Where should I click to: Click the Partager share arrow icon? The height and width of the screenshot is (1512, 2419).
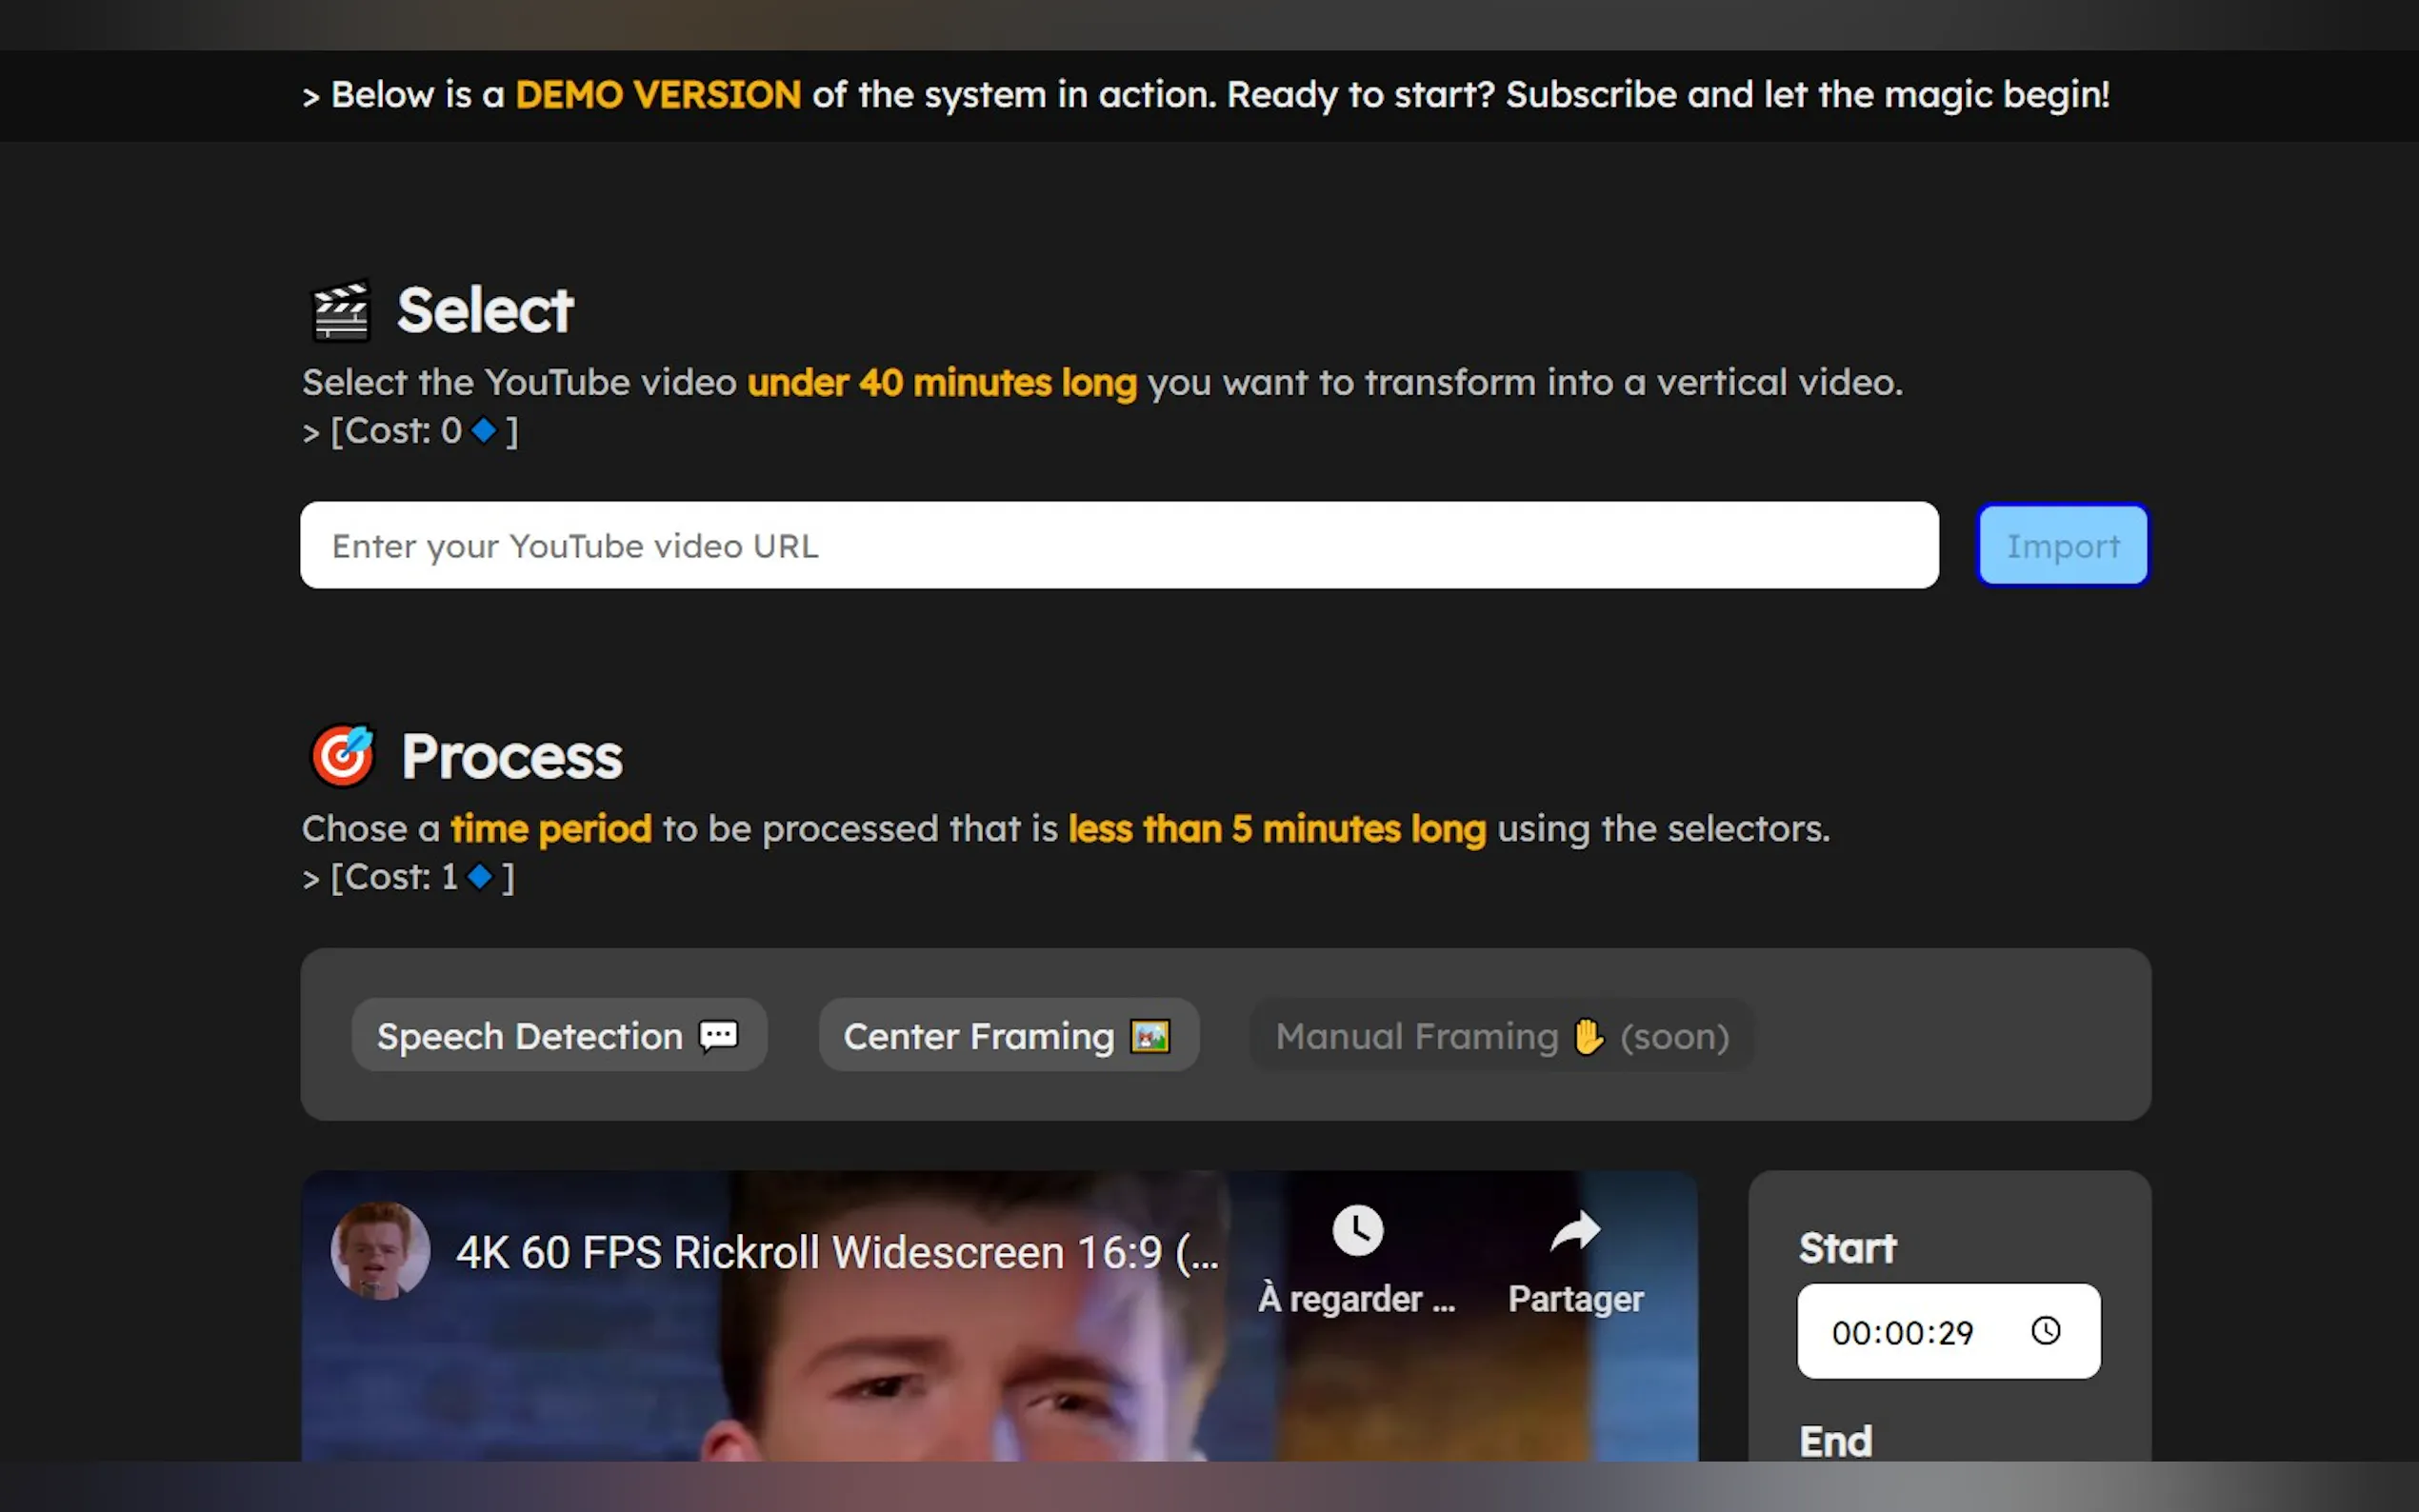[x=1575, y=1232]
